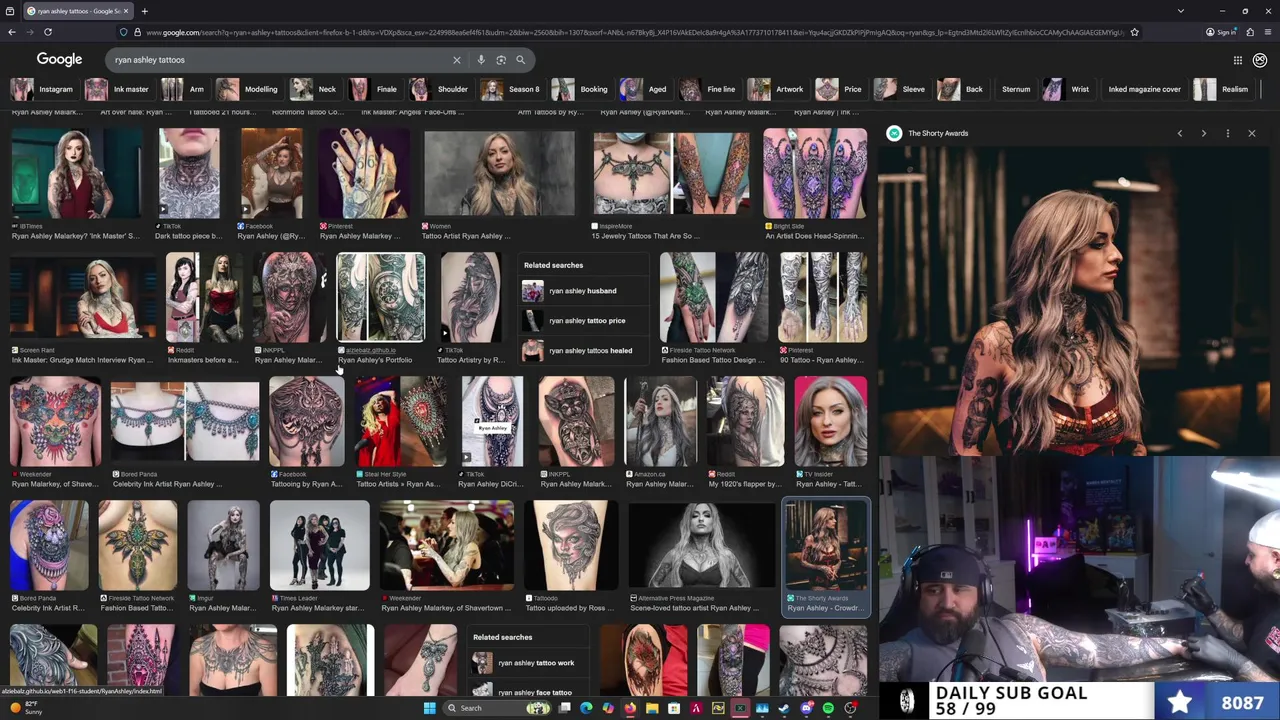The height and width of the screenshot is (720, 1280).
Task: Open Discord from the taskbar
Action: [806, 708]
